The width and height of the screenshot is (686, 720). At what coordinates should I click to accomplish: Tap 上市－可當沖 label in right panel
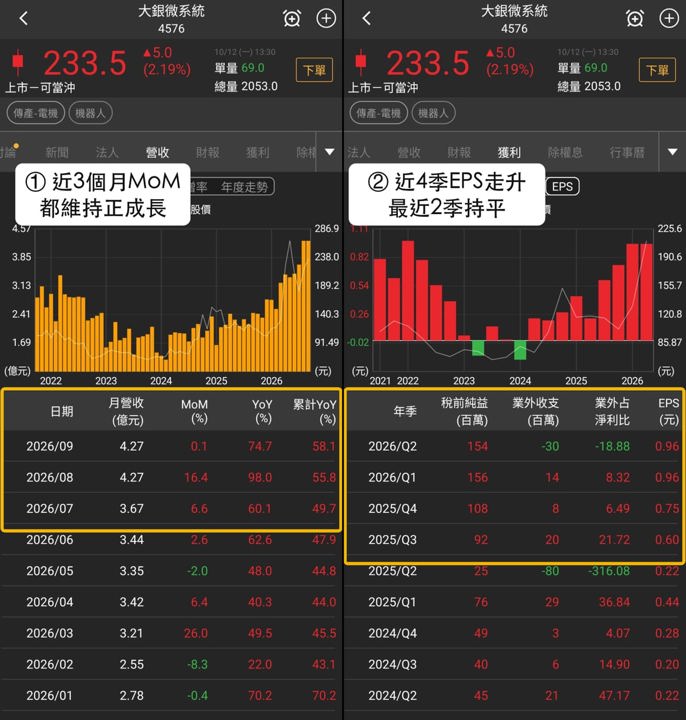pos(383,87)
